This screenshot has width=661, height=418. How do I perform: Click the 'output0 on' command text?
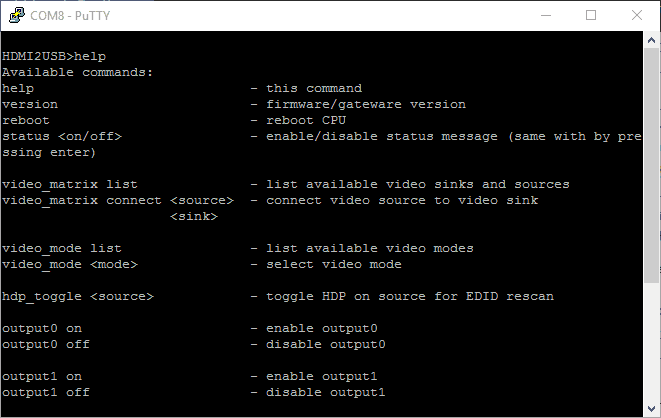click(42, 328)
